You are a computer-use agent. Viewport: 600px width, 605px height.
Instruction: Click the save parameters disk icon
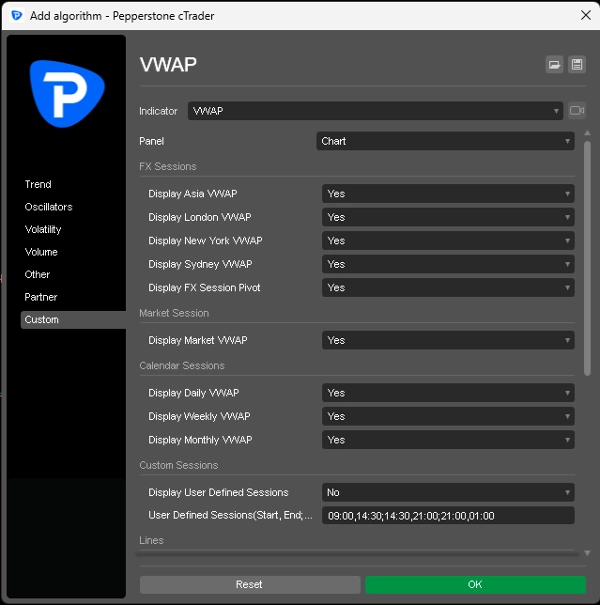(x=577, y=64)
